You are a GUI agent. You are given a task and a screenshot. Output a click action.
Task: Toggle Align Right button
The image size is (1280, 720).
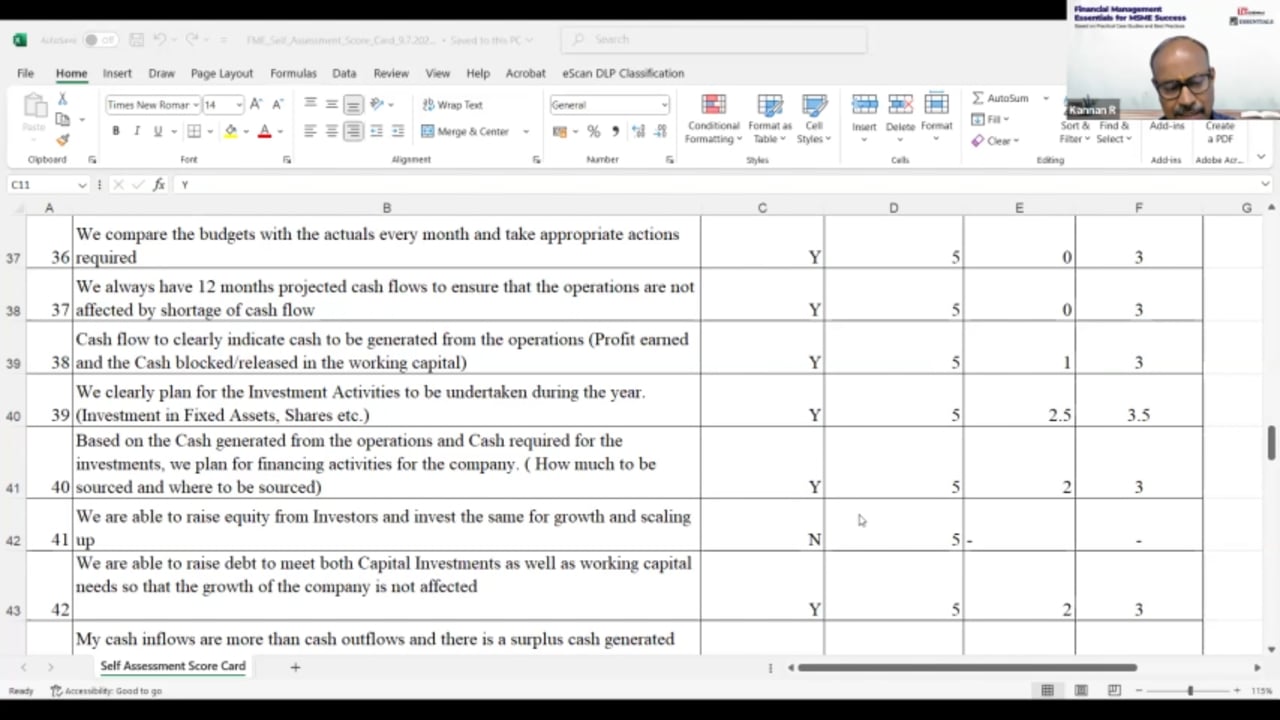tap(353, 131)
